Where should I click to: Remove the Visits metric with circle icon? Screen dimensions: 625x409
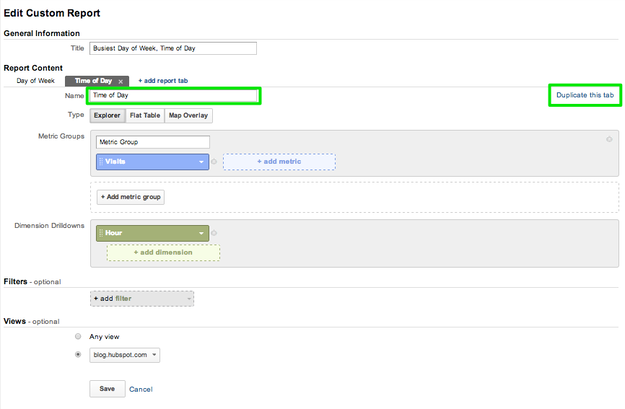coord(215,160)
